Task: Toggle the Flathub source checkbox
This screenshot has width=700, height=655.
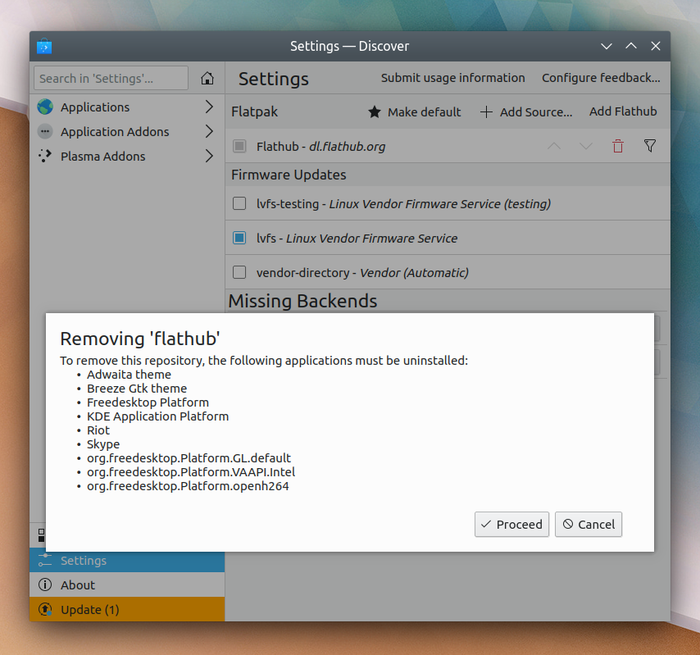Action: pos(239,146)
